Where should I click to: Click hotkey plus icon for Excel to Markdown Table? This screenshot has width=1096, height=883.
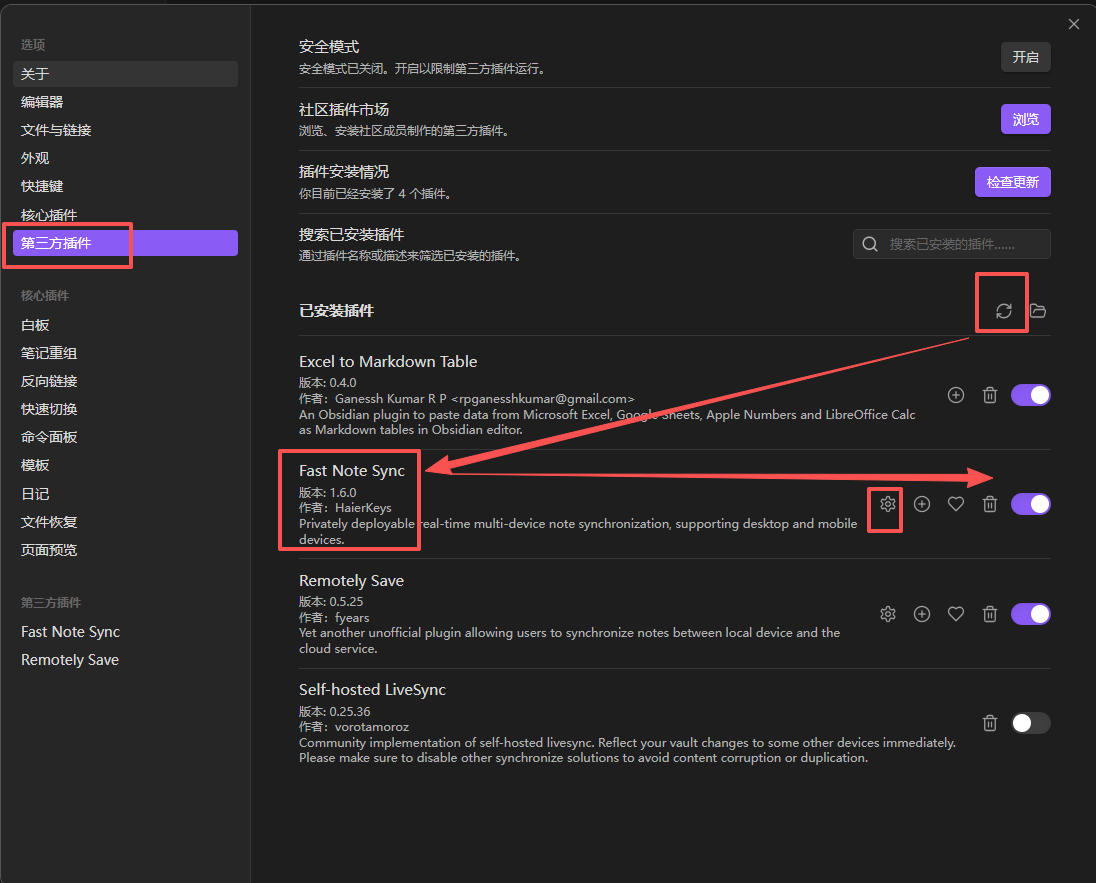(x=956, y=395)
